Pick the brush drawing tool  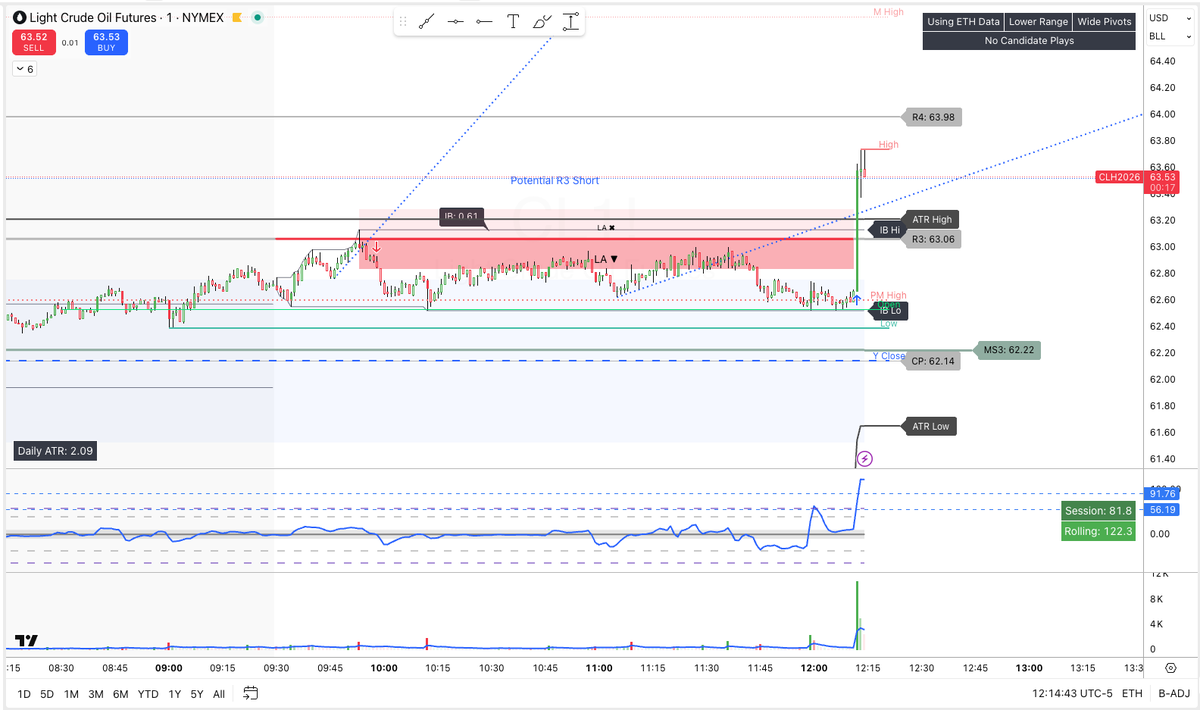point(542,21)
